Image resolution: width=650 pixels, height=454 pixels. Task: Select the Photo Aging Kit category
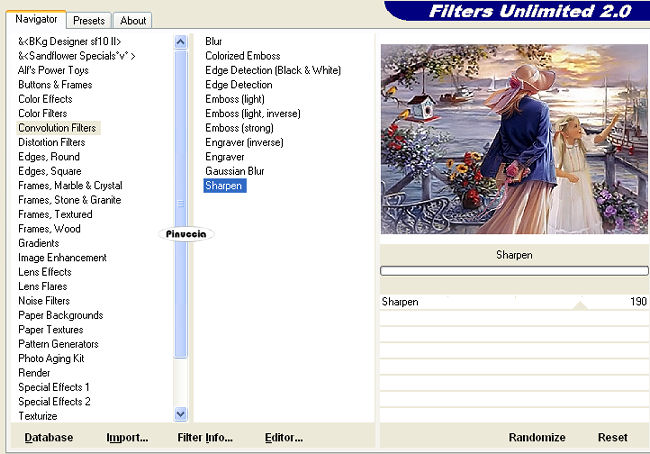(x=51, y=359)
